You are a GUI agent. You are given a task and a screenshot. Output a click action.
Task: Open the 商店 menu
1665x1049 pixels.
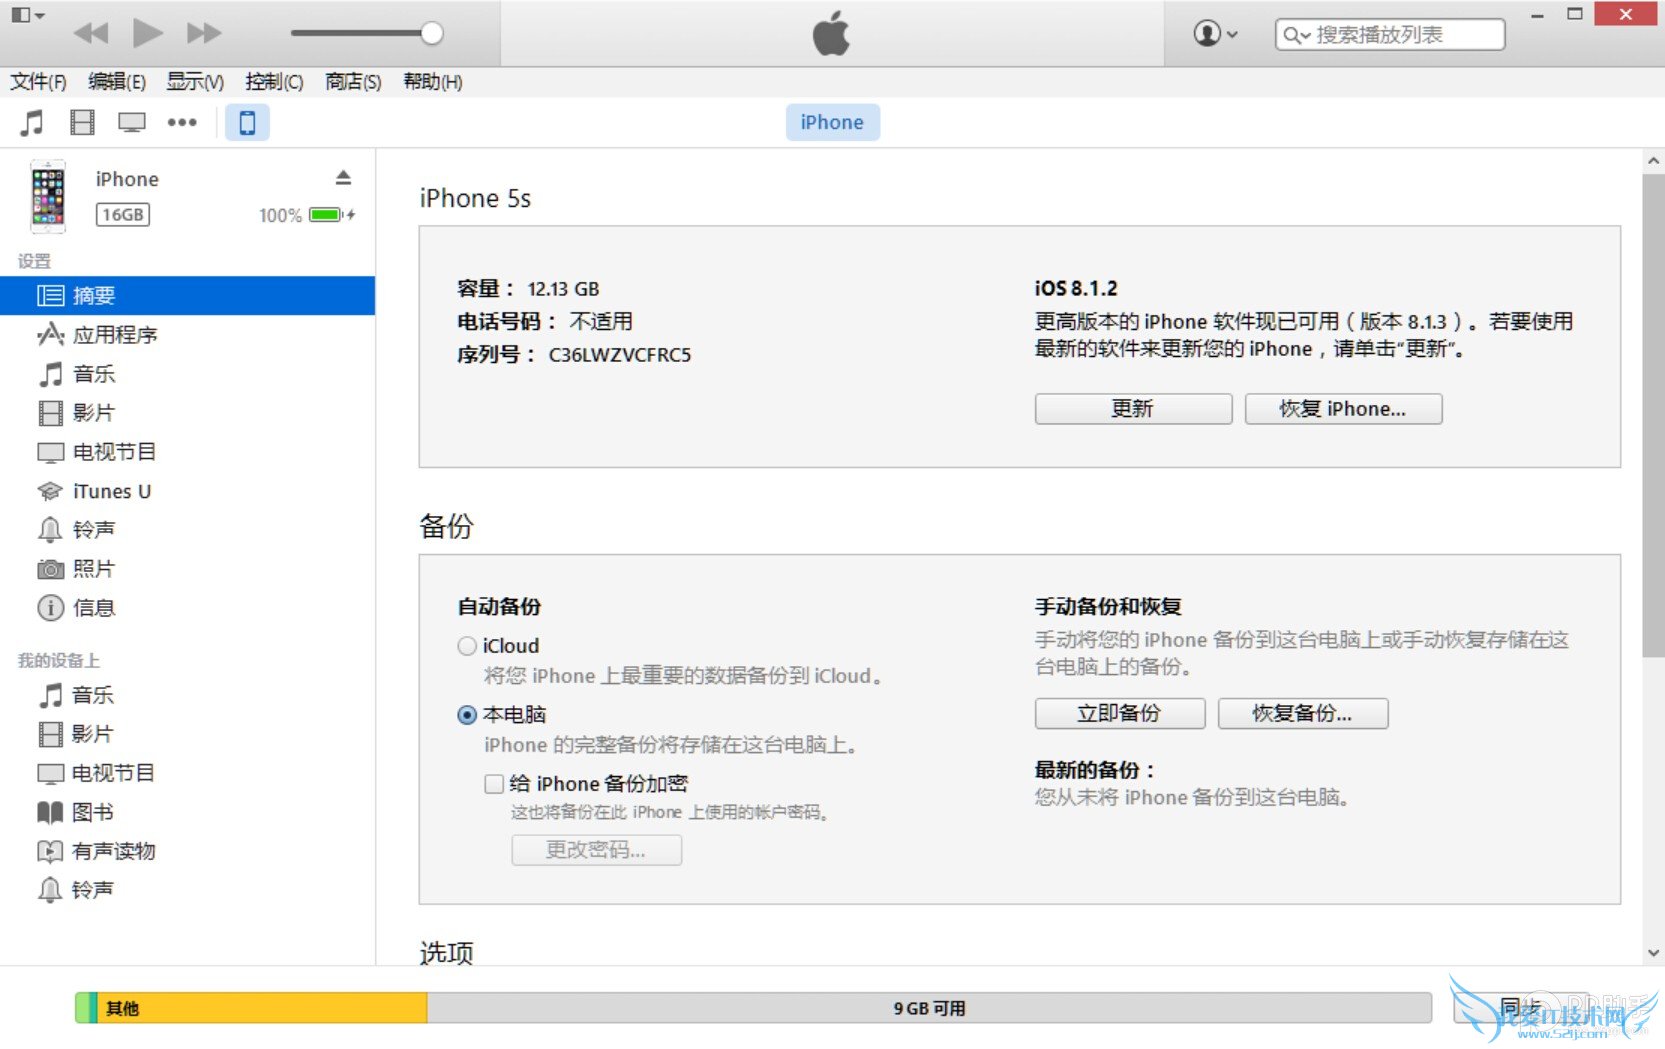[x=351, y=81]
